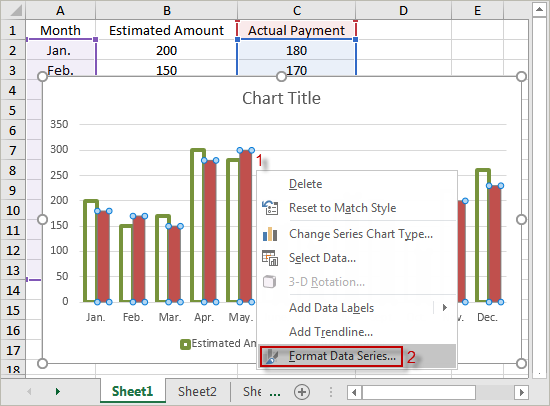Select the cell containing 180
This screenshot has height=406, width=550.
[x=297, y=51]
